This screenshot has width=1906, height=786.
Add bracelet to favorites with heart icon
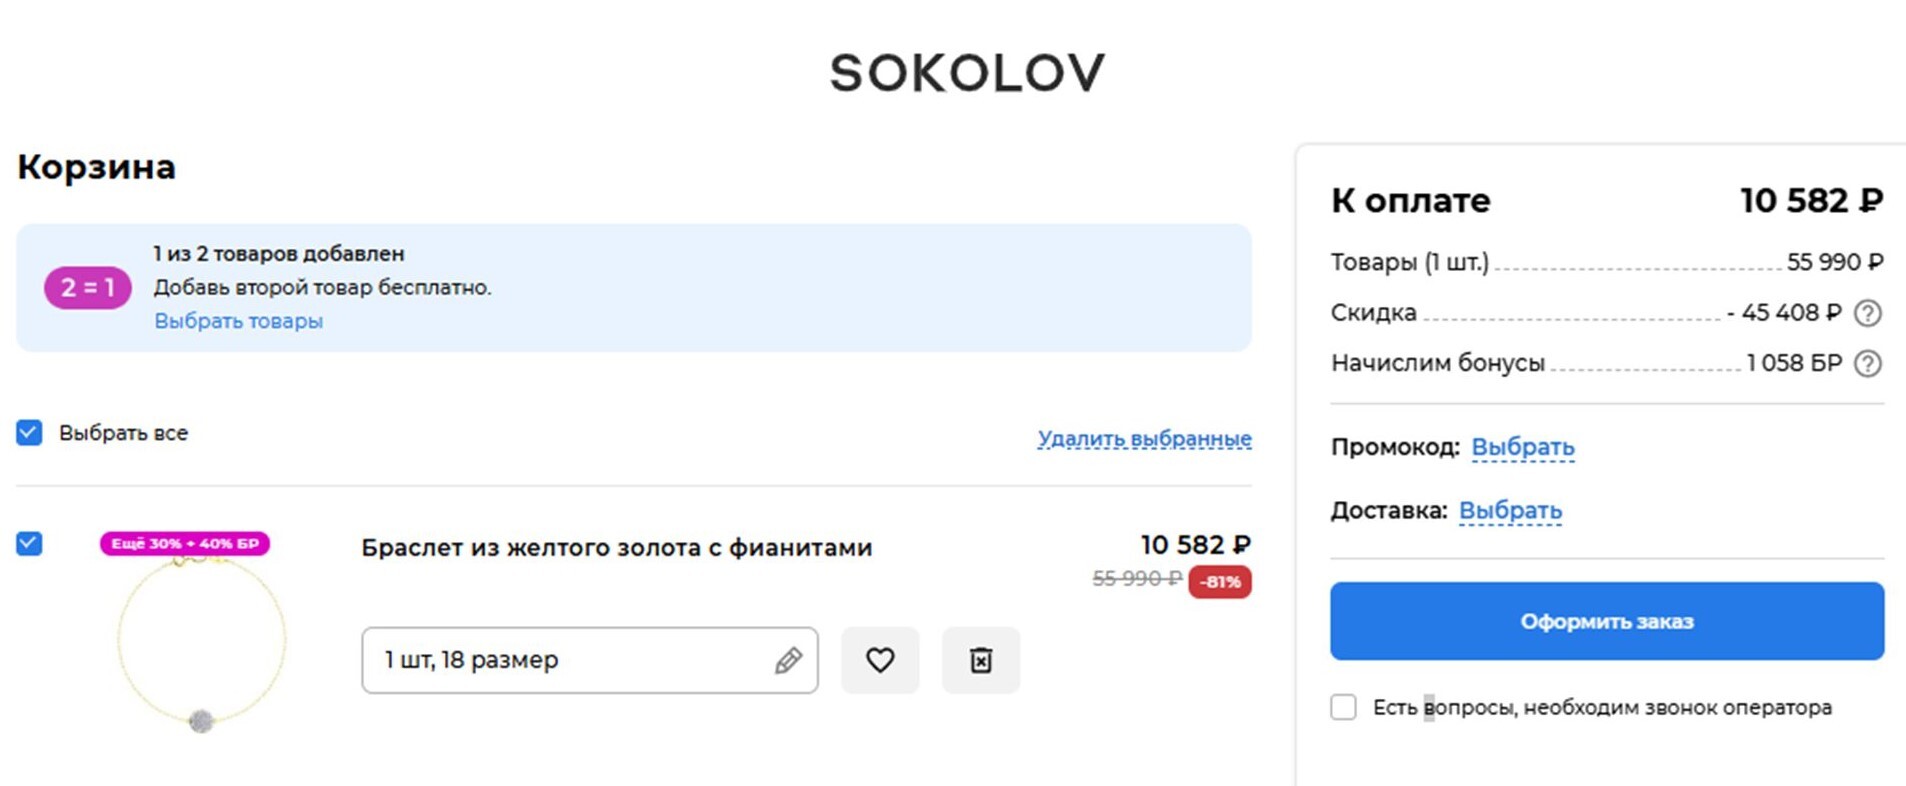880,660
